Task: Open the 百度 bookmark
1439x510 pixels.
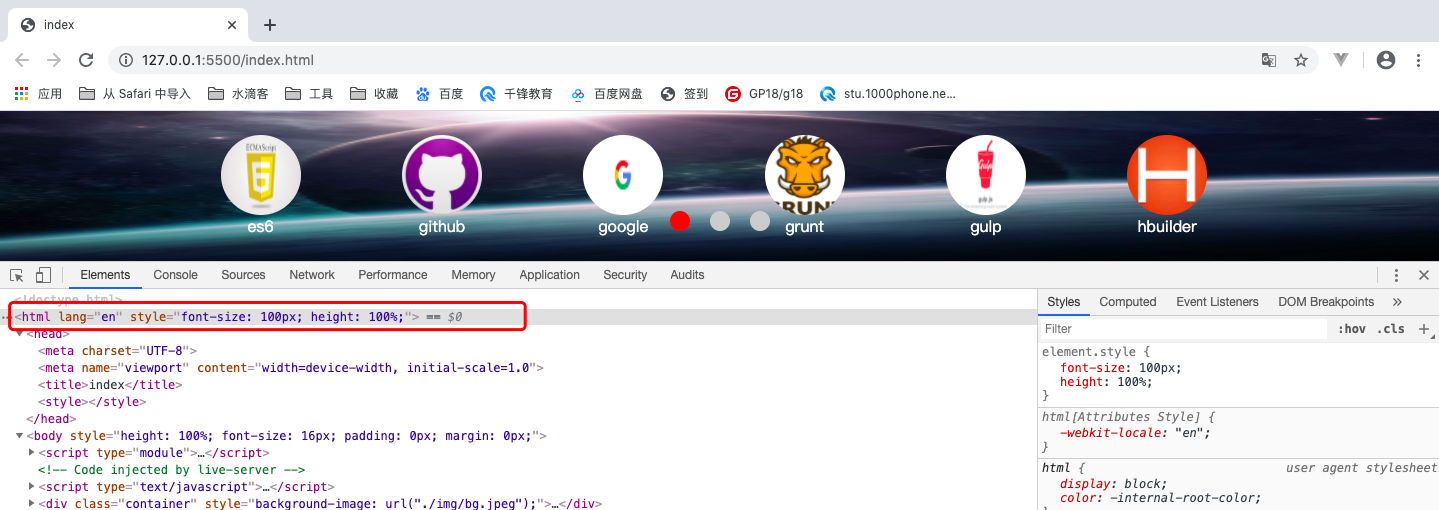Action: pos(439,94)
